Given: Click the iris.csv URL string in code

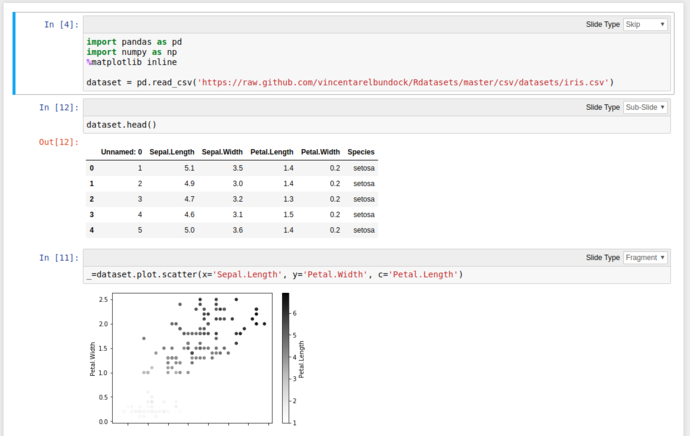Looking at the screenshot, I should (403, 82).
